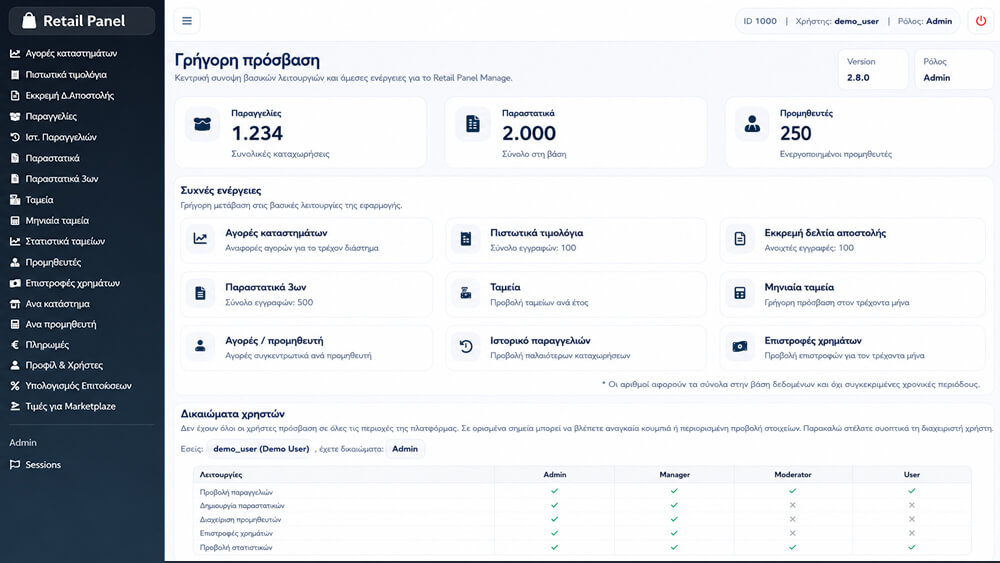Click the Λειτουργίες column header
This screenshot has width=1000, height=563.
coord(221,475)
